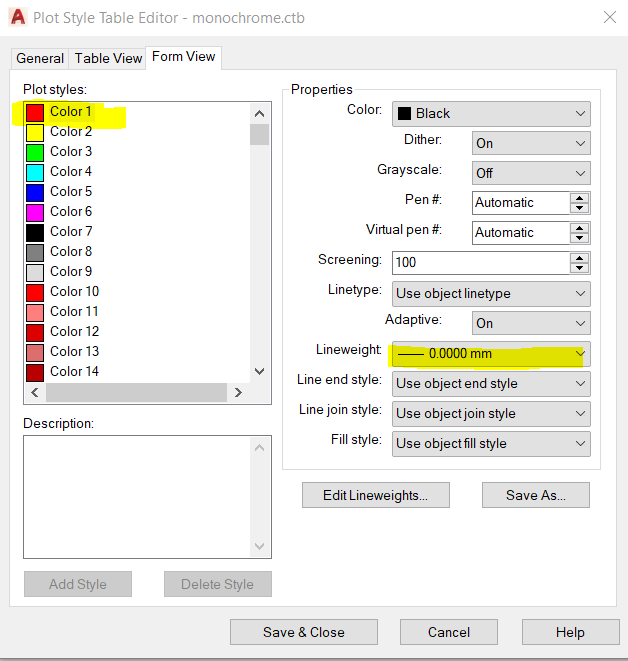
Task: Open the Fill style dropdown
Action: [x=491, y=443]
